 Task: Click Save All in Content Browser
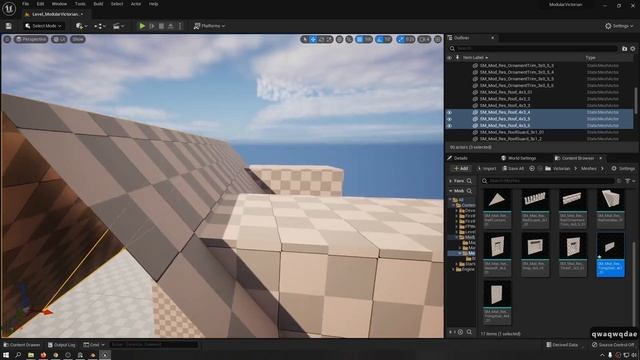(513, 169)
